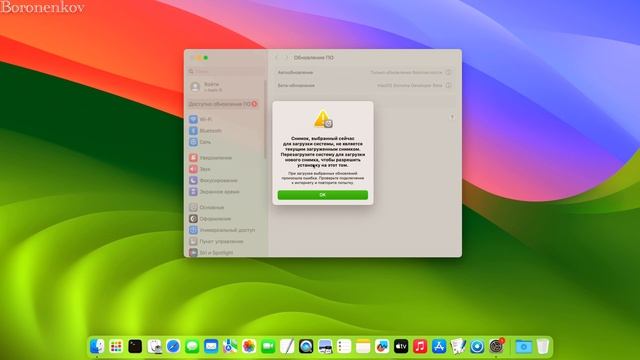Open Safari from the Dock
The height and width of the screenshot is (360, 640).
pyautogui.click(x=173, y=347)
